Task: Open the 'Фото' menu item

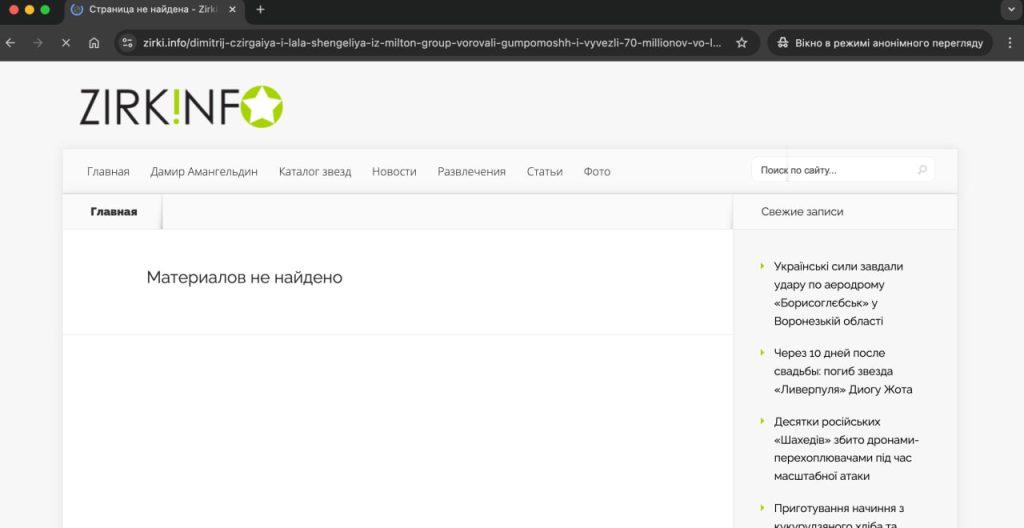Action: 597,172
